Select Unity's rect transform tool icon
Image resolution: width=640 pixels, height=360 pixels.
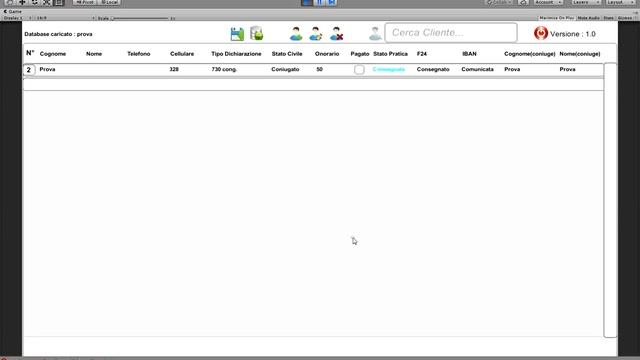(59, 2)
